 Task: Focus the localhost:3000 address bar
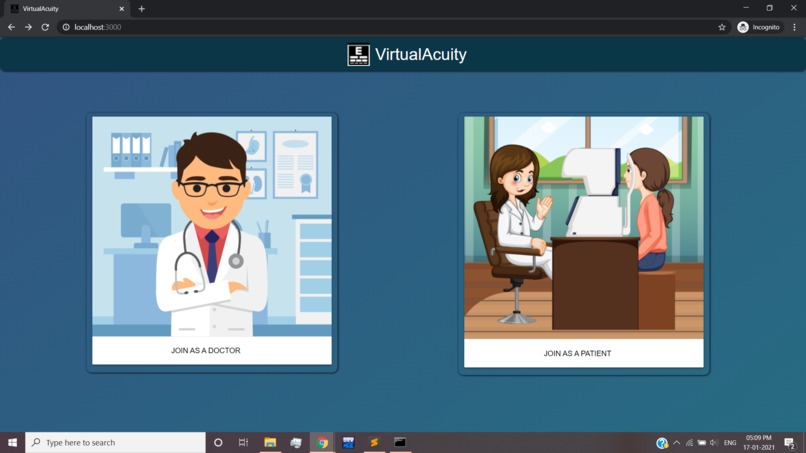point(393,27)
